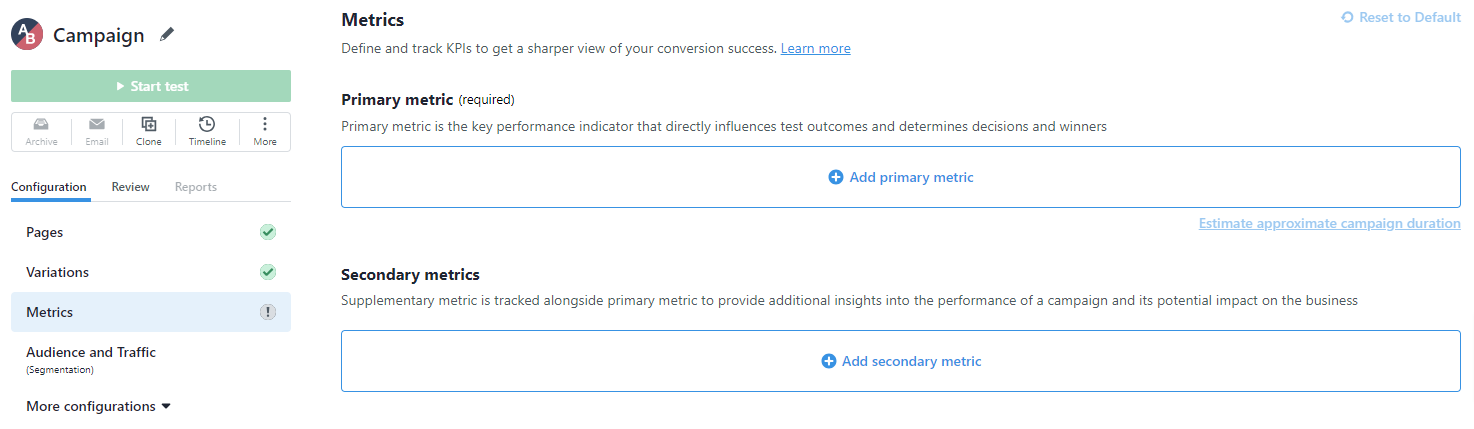Viewport: 1474px width, 429px height.
Task: Open the Learn more link
Action: click(816, 48)
